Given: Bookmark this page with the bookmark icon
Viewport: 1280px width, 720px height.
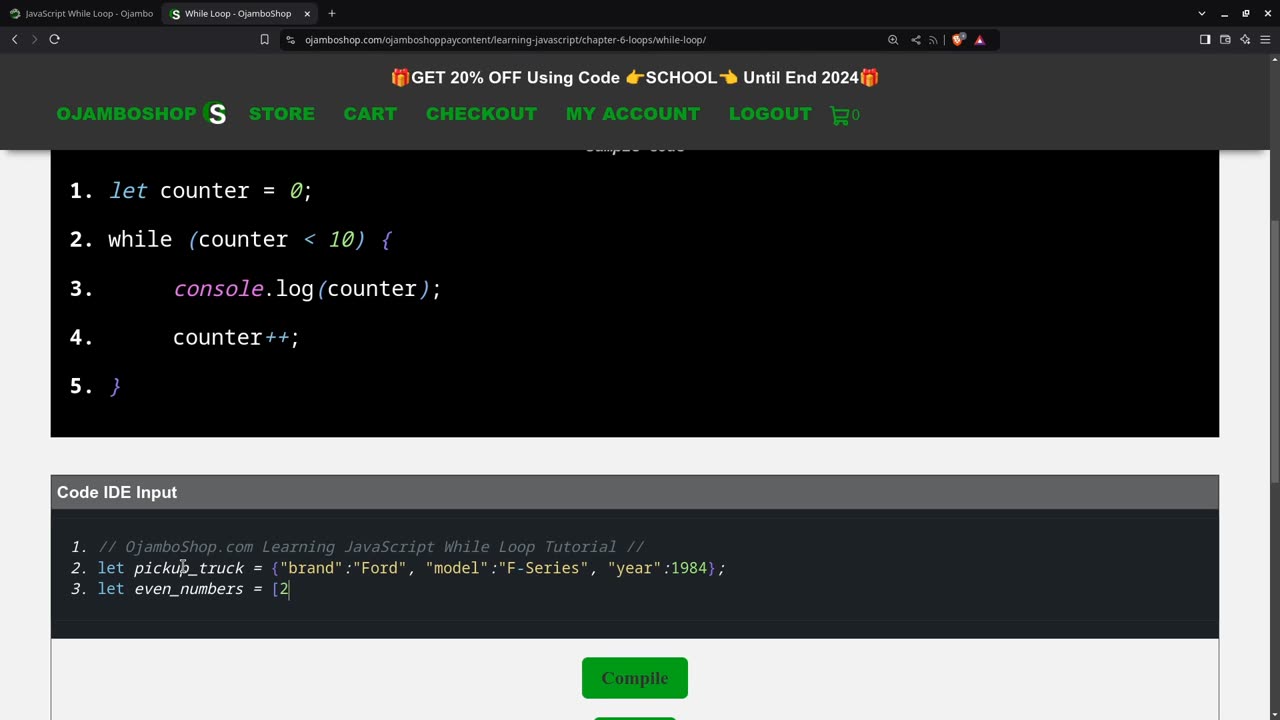Looking at the screenshot, I should tap(264, 40).
